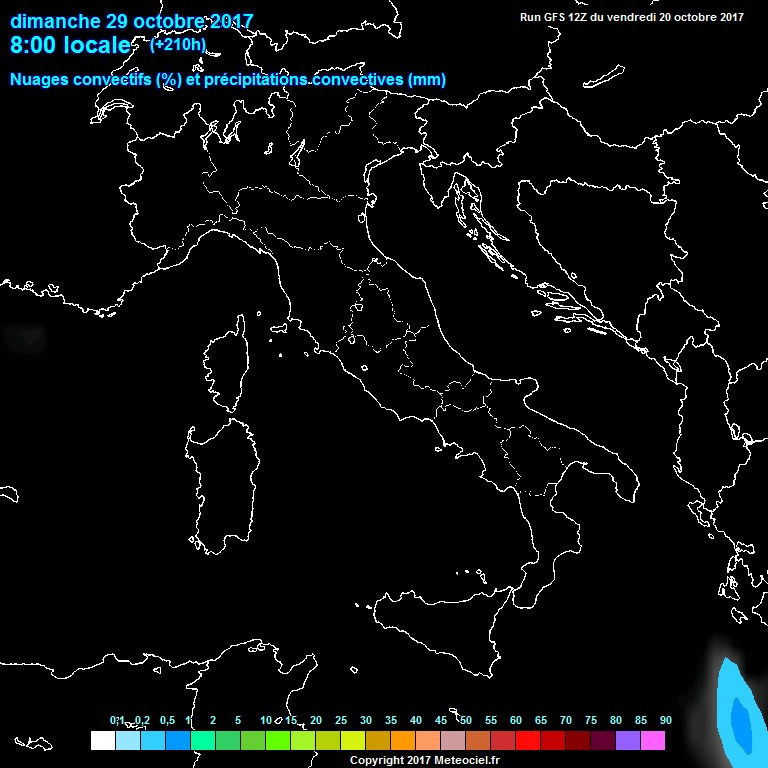Select the lime swatch between 15 and 20
The width and height of the screenshot is (768, 768).
click(303, 740)
